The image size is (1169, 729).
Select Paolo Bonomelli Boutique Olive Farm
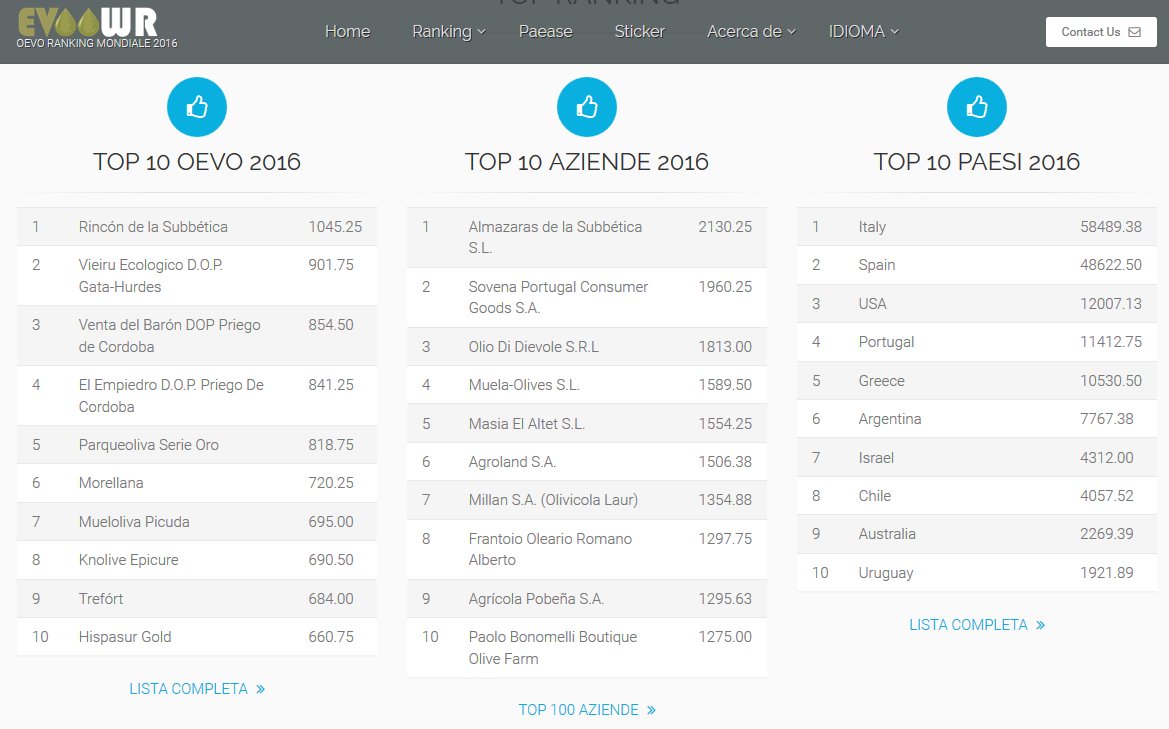(x=587, y=648)
